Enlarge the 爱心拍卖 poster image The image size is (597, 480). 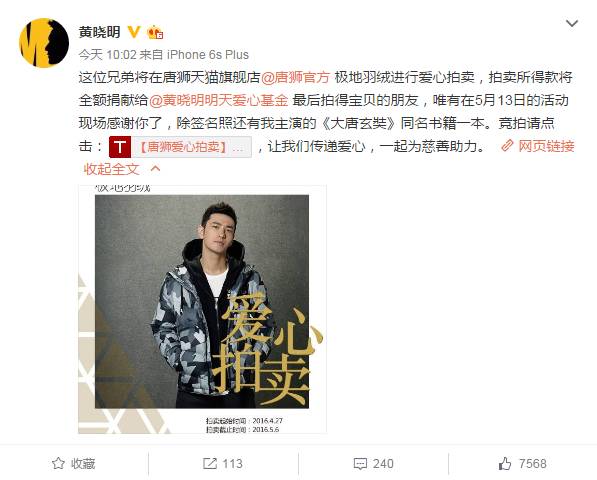pyautogui.click(x=202, y=309)
